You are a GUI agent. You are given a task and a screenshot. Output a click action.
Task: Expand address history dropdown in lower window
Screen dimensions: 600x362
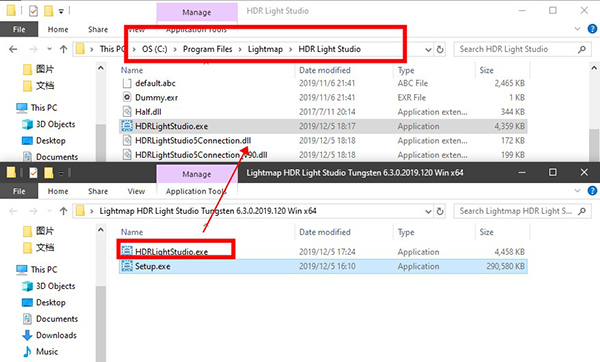click(428, 211)
